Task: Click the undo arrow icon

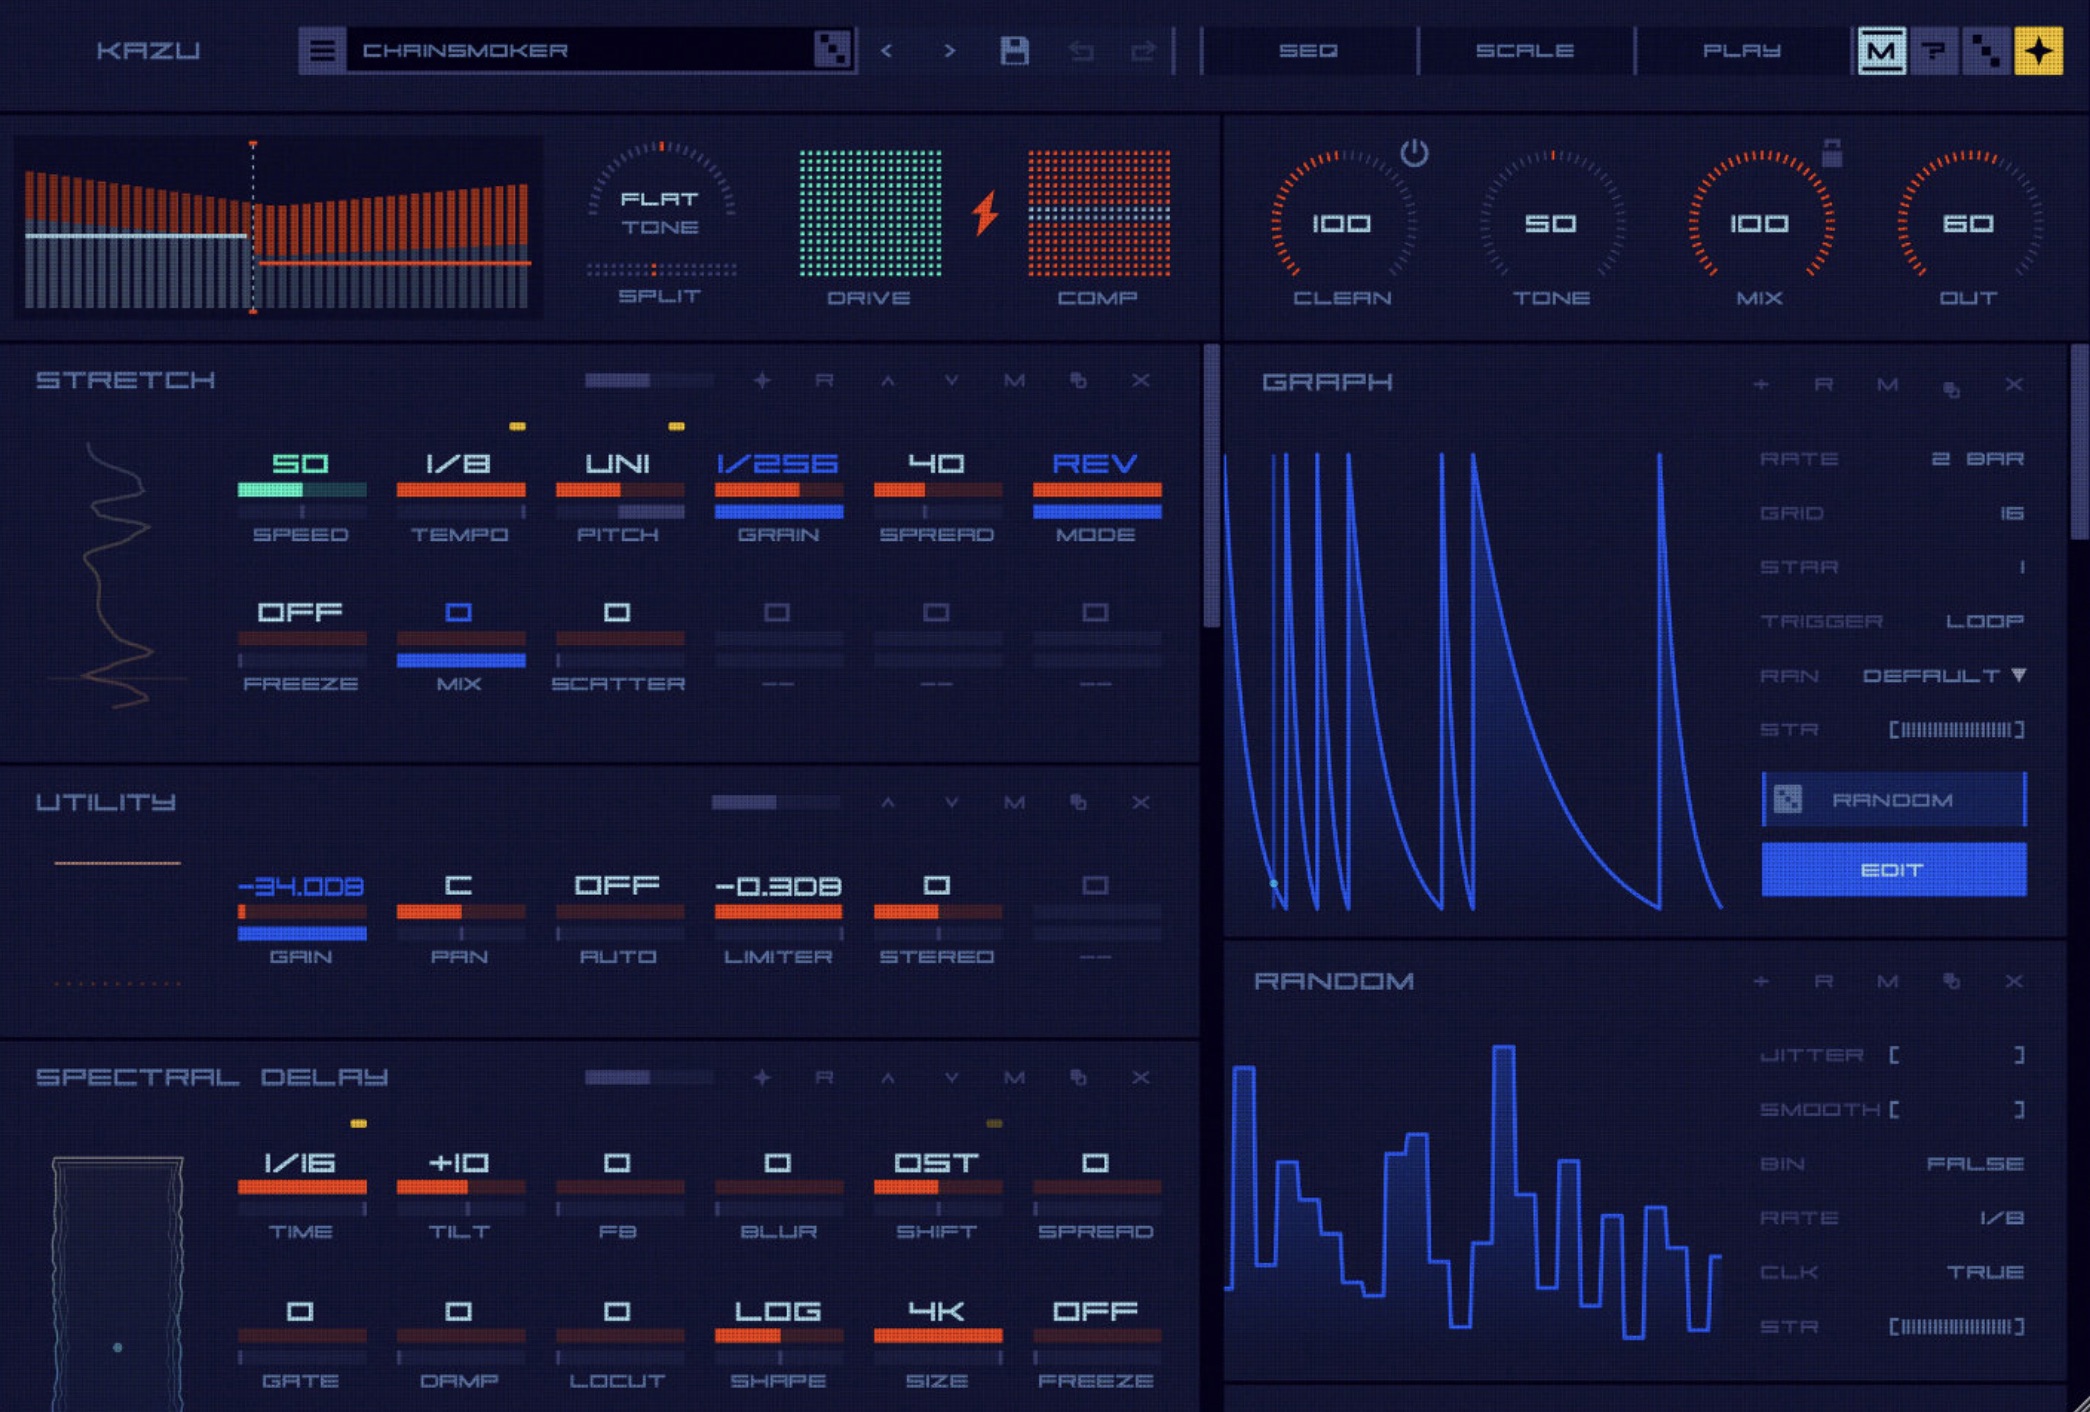Action: (1081, 50)
